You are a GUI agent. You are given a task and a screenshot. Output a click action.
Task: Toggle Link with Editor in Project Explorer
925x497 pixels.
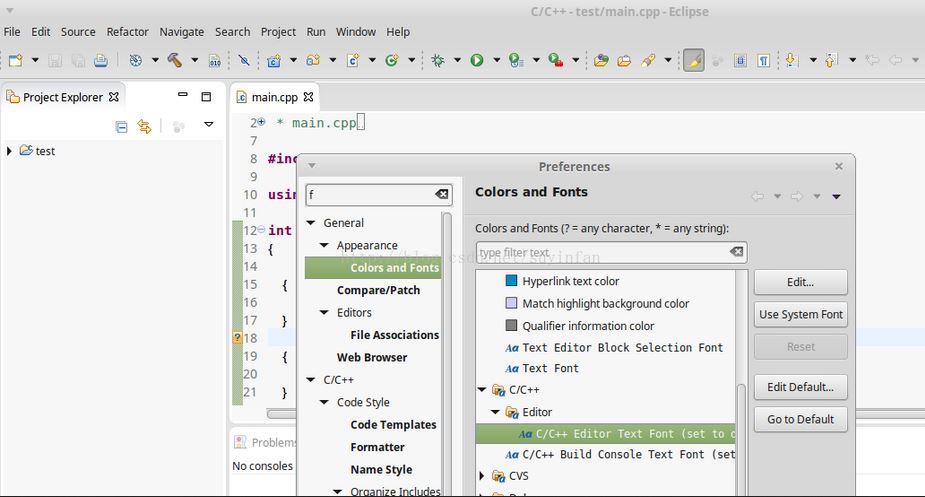point(145,126)
